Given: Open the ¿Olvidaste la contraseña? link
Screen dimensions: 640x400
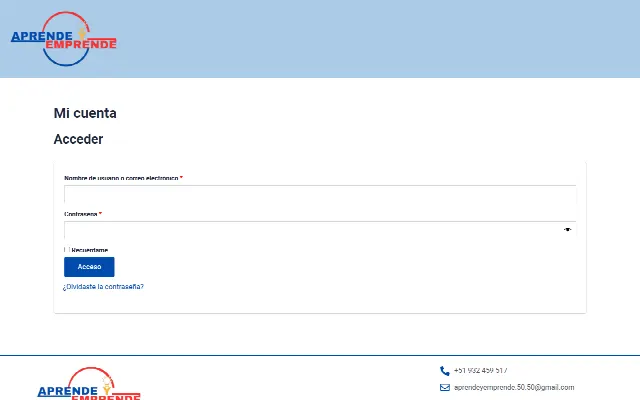Looking at the screenshot, I should point(103,287).
